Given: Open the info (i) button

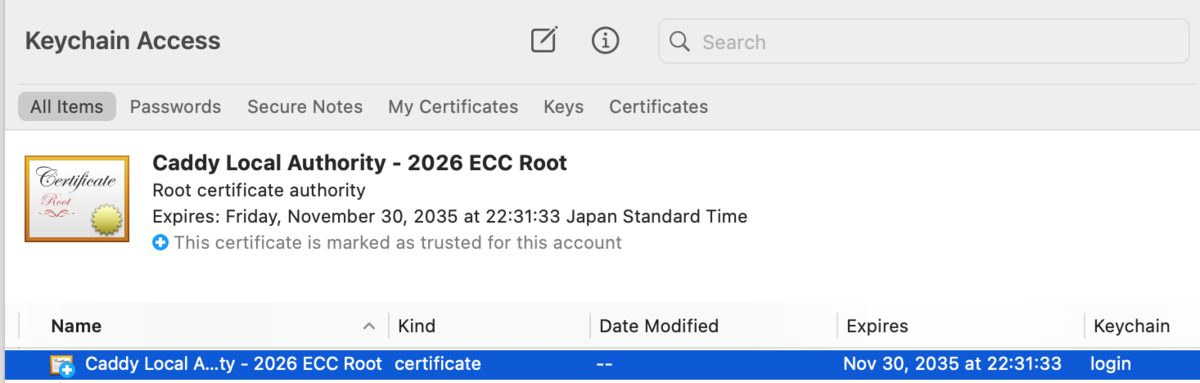Looking at the screenshot, I should 606,41.
